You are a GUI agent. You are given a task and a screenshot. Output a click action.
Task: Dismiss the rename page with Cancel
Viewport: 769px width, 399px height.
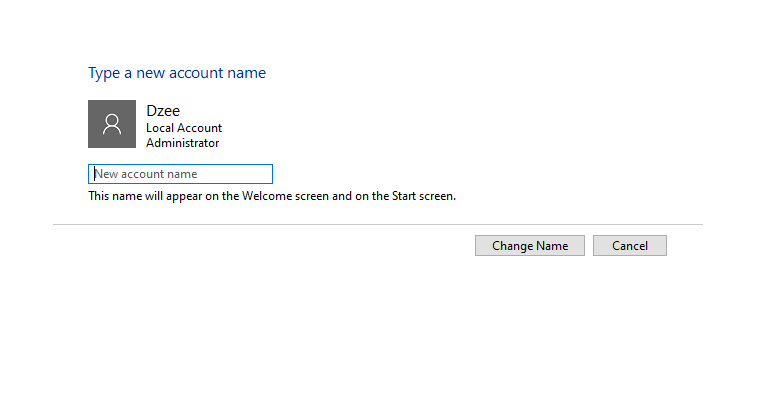pos(630,246)
